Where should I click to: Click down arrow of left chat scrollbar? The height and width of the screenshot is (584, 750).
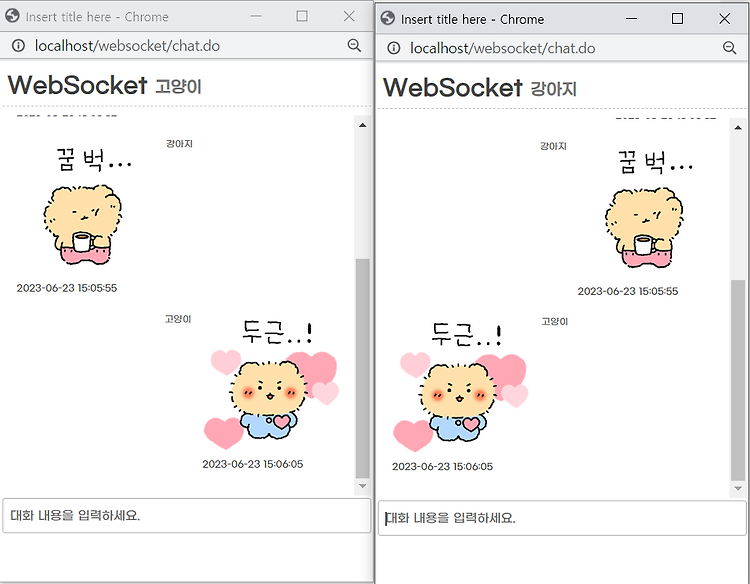pyautogui.click(x=363, y=486)
